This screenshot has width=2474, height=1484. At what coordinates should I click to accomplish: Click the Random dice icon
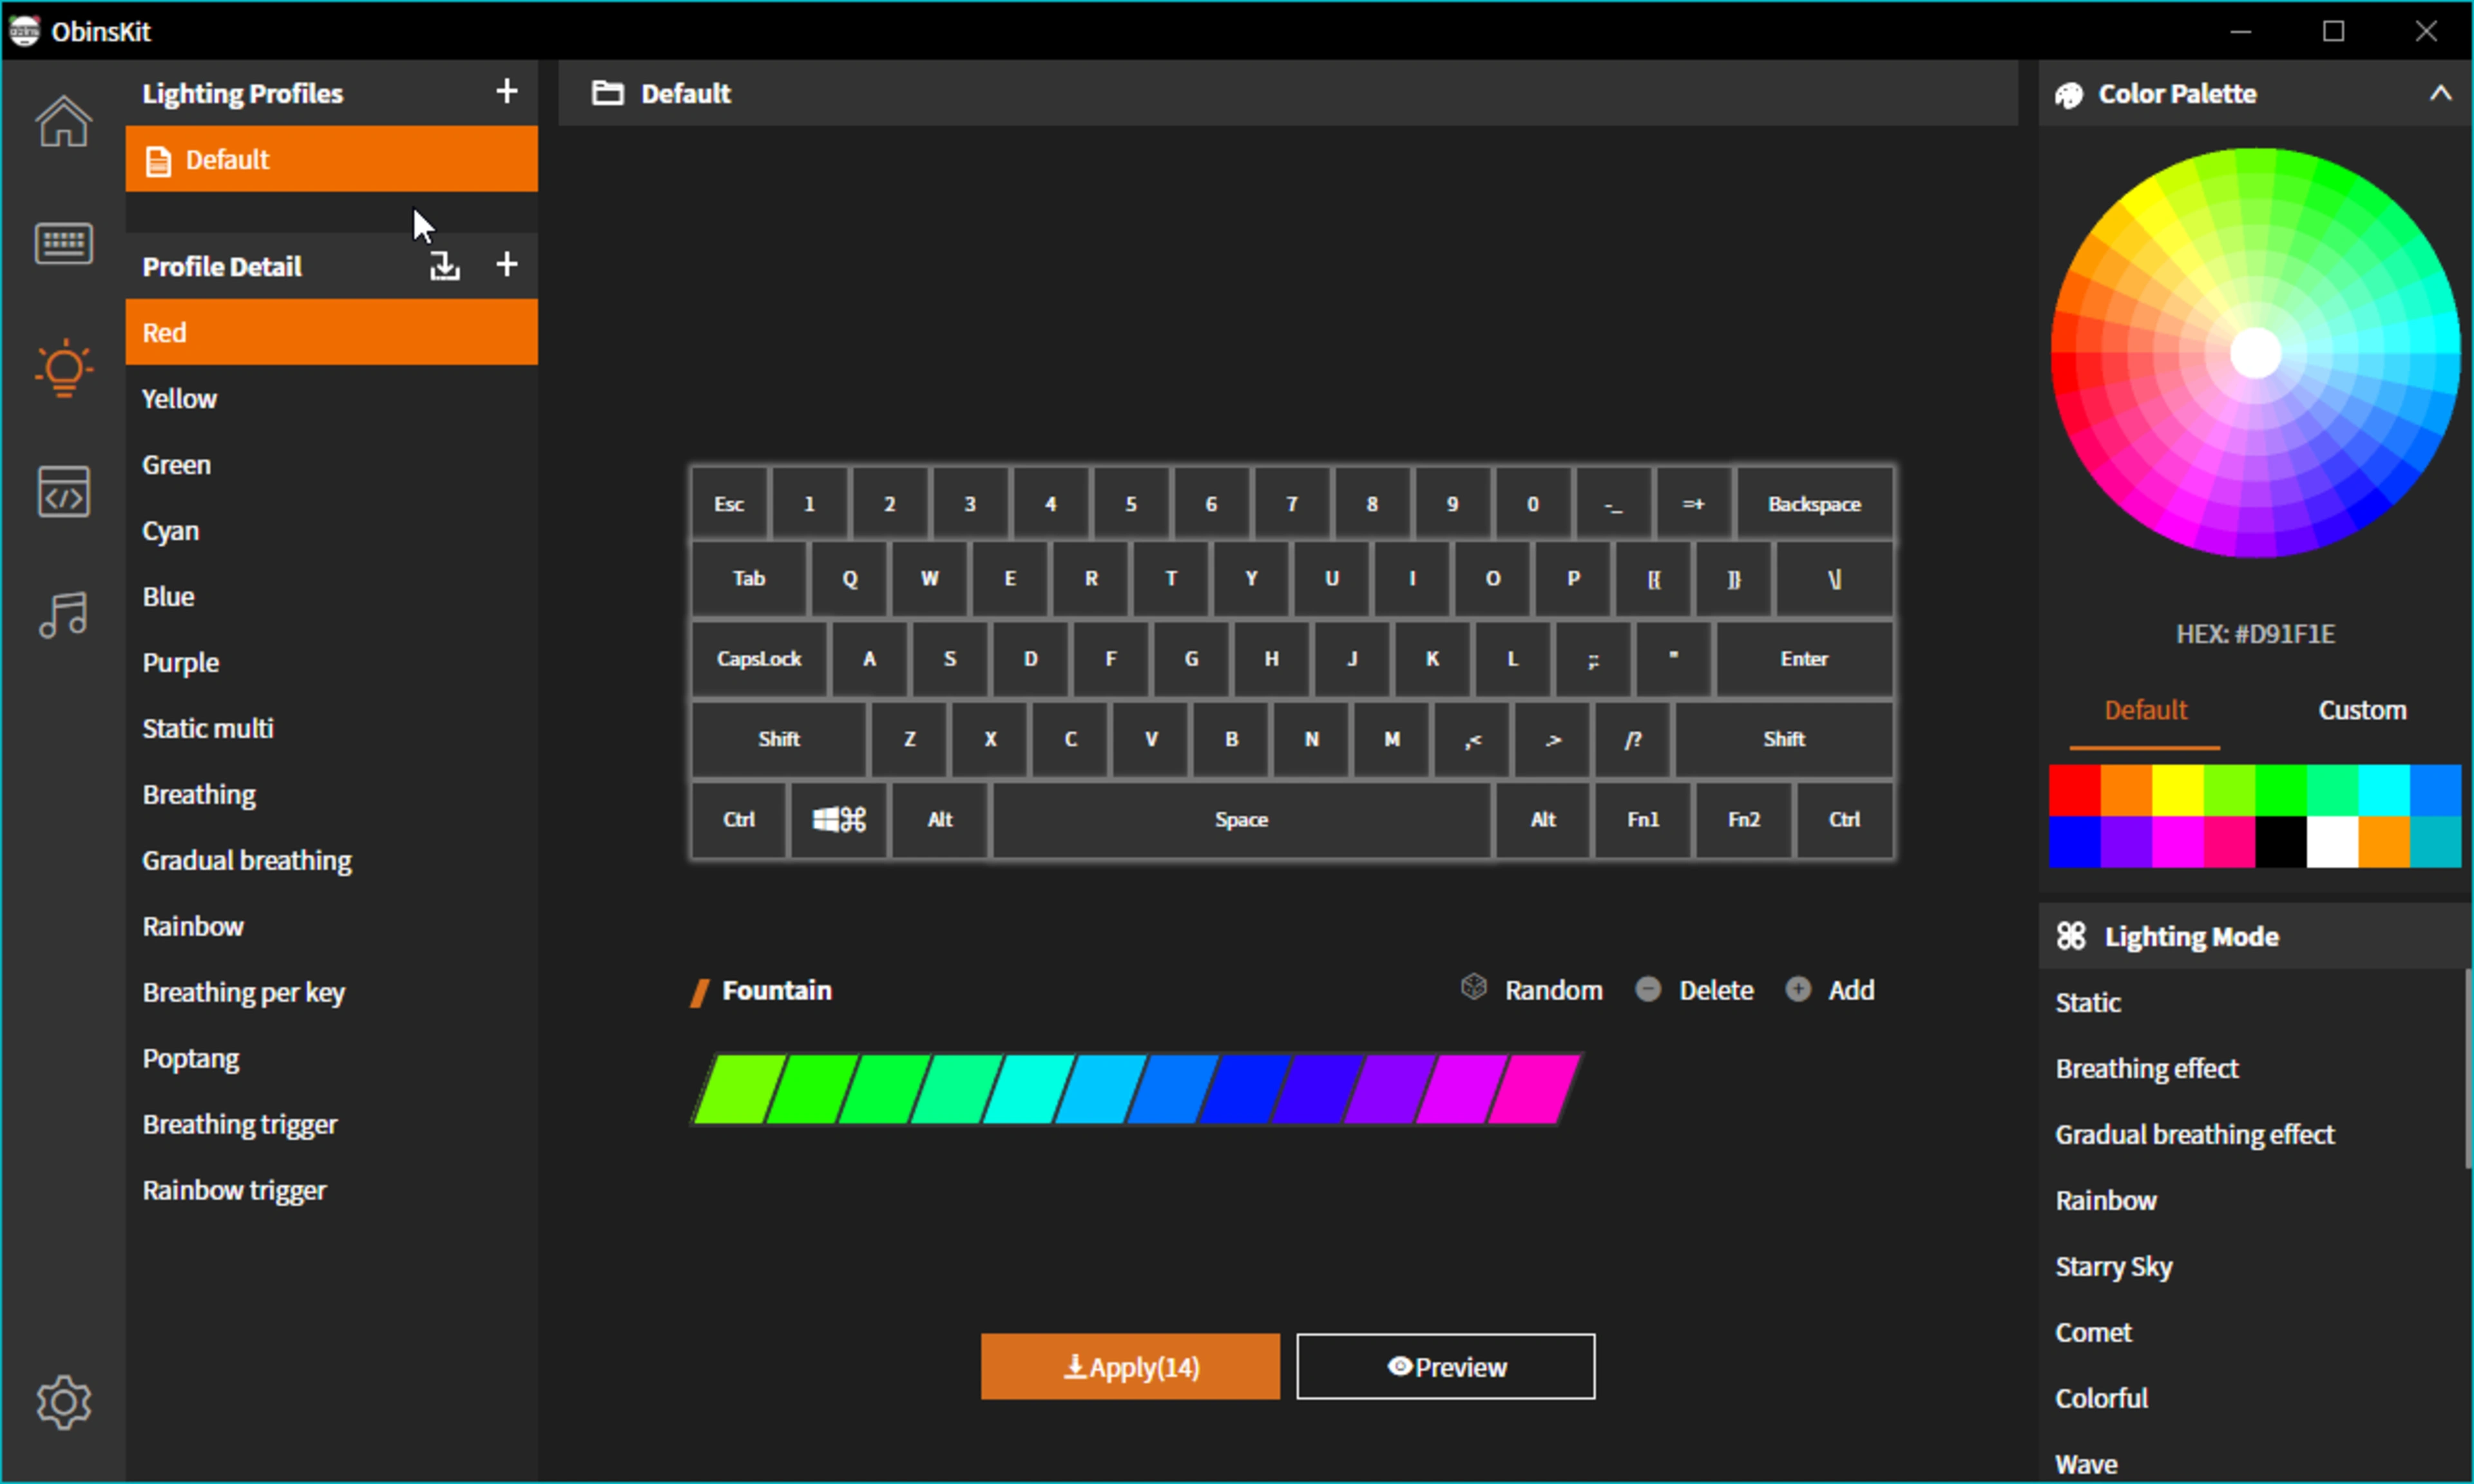(1473, 988)
